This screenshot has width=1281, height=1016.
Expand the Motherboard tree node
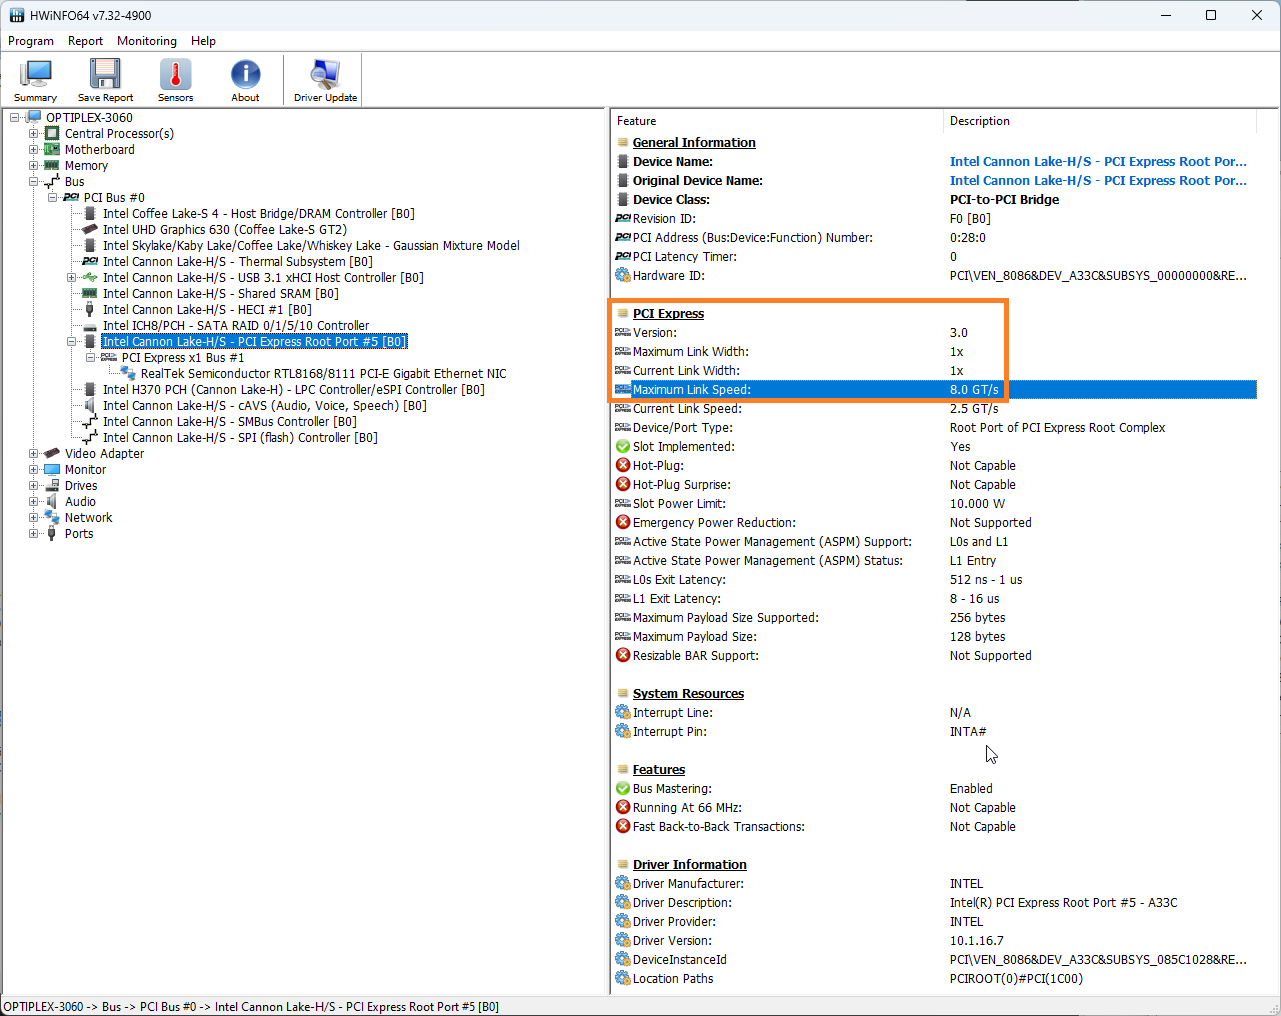coord(34,149)
